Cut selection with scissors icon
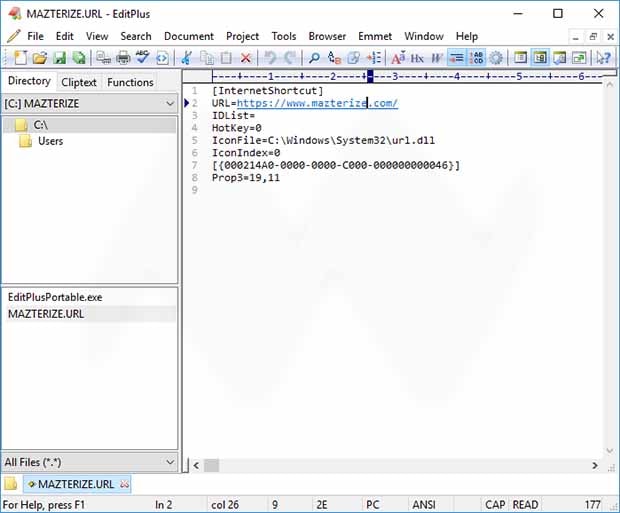This screenshot has width=620, height=513. coord(186,58)
